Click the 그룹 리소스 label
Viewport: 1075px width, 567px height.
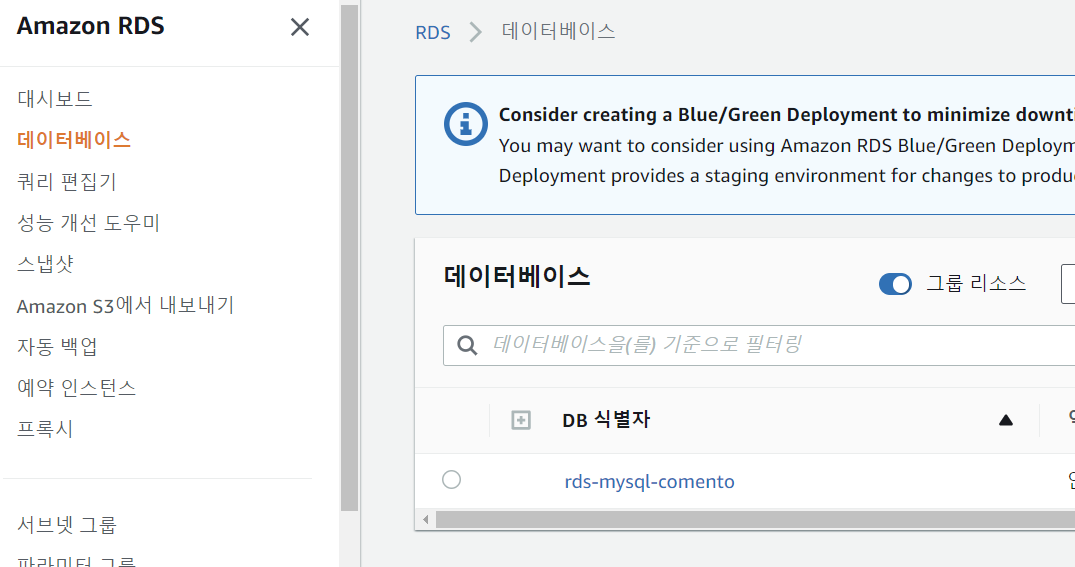(x=976, y=283)
